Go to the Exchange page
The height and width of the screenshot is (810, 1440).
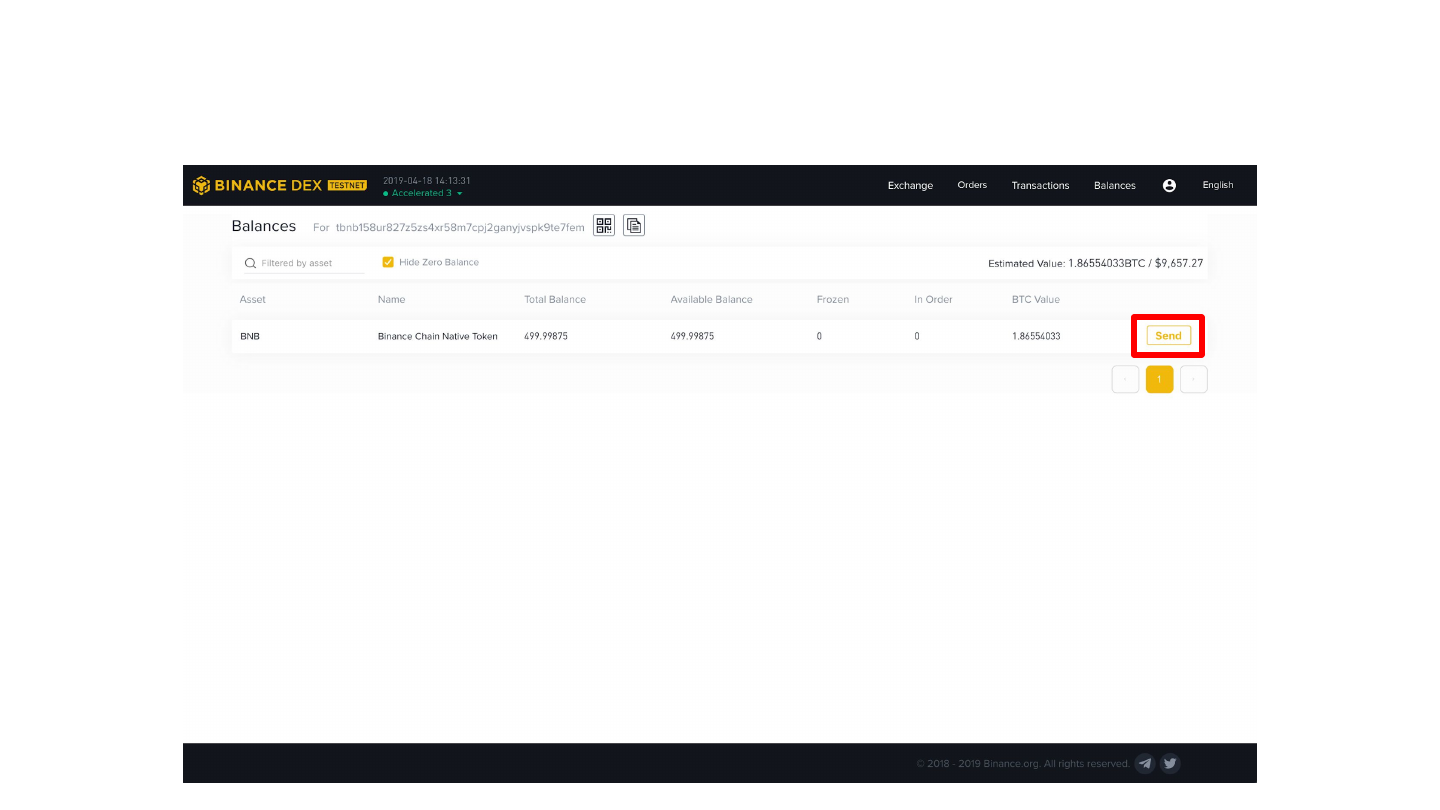(x=910, y=185)
